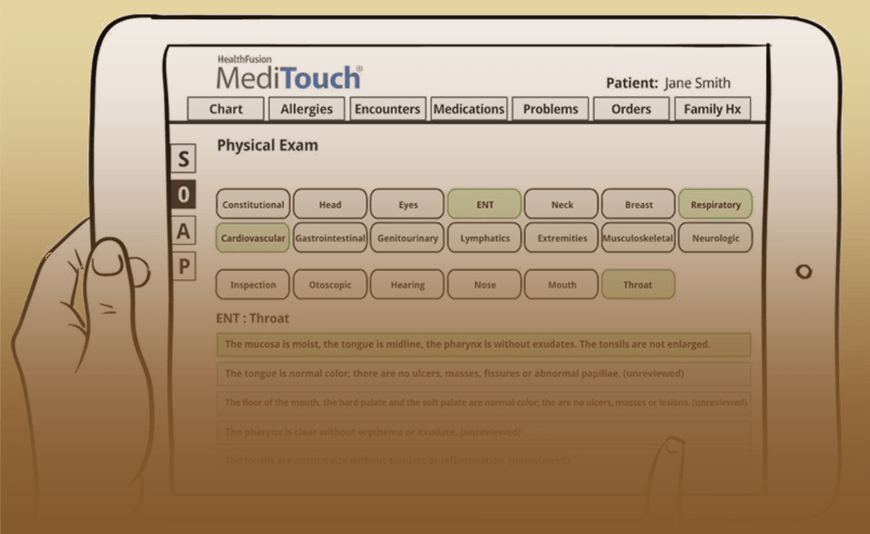Switch to the Allergies tab
Image resolution: width=870 pixels, height=534 pixels.
tap(306, 109)
